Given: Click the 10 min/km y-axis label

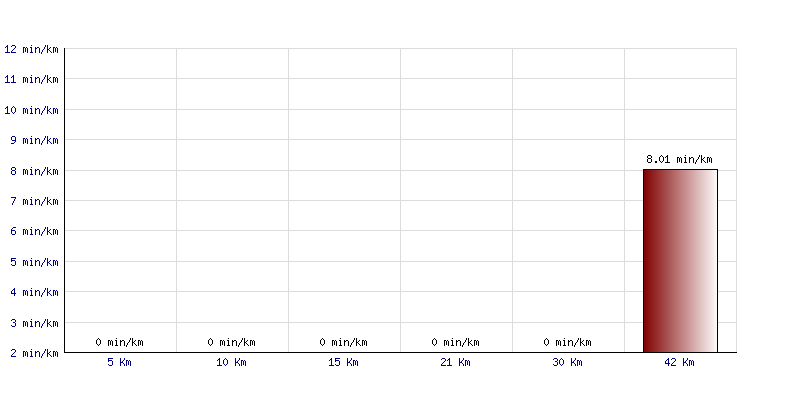Looking at the screenshot, I should pos(31,110).
